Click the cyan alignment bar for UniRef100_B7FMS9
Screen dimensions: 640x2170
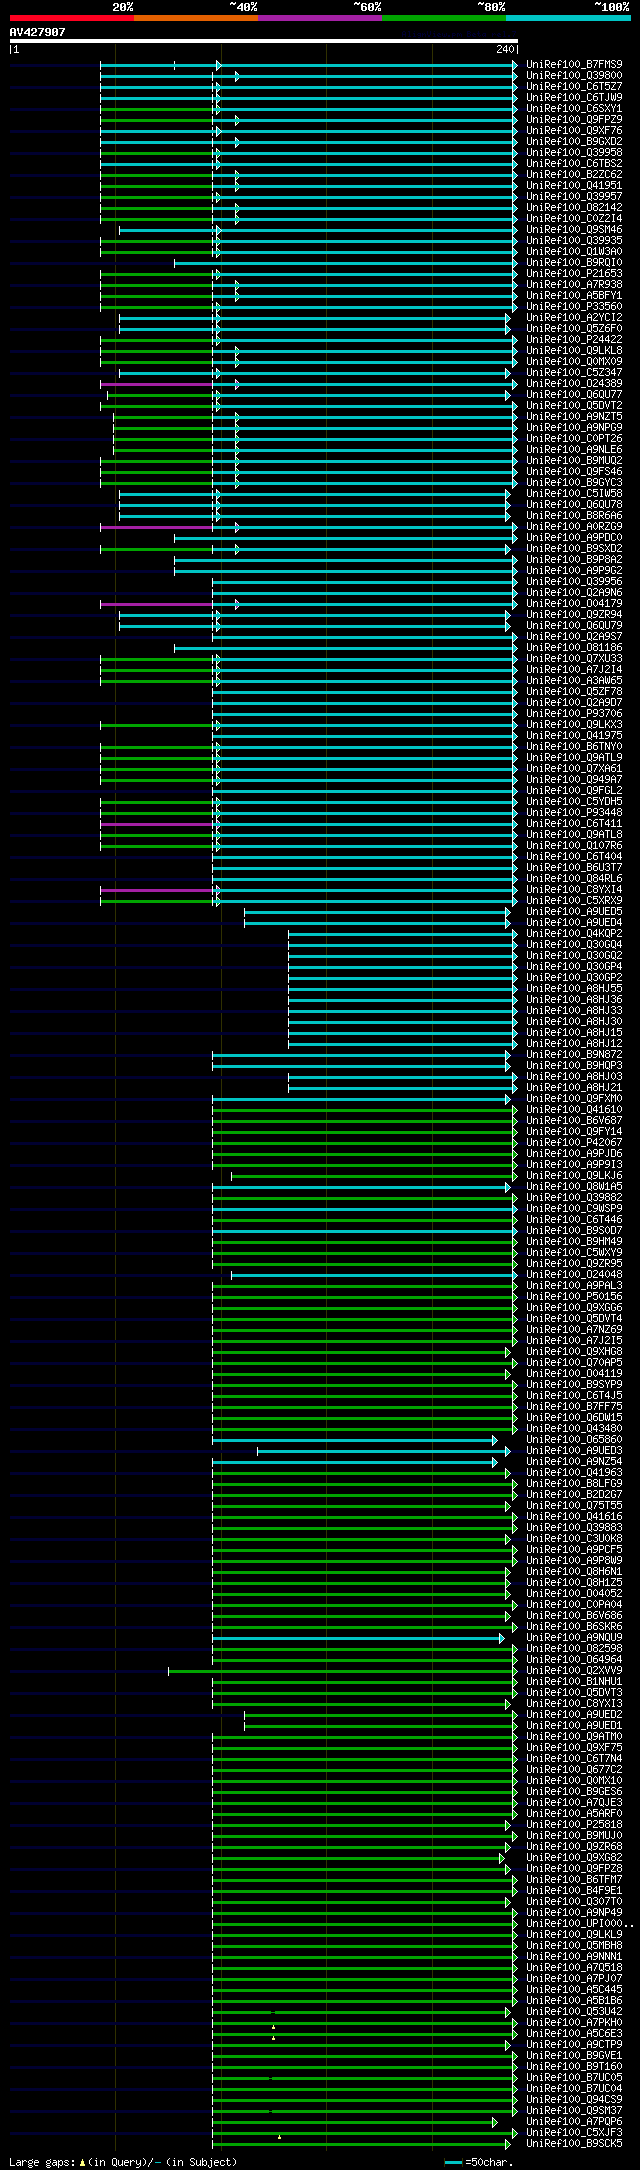click(x=309, y=65)
